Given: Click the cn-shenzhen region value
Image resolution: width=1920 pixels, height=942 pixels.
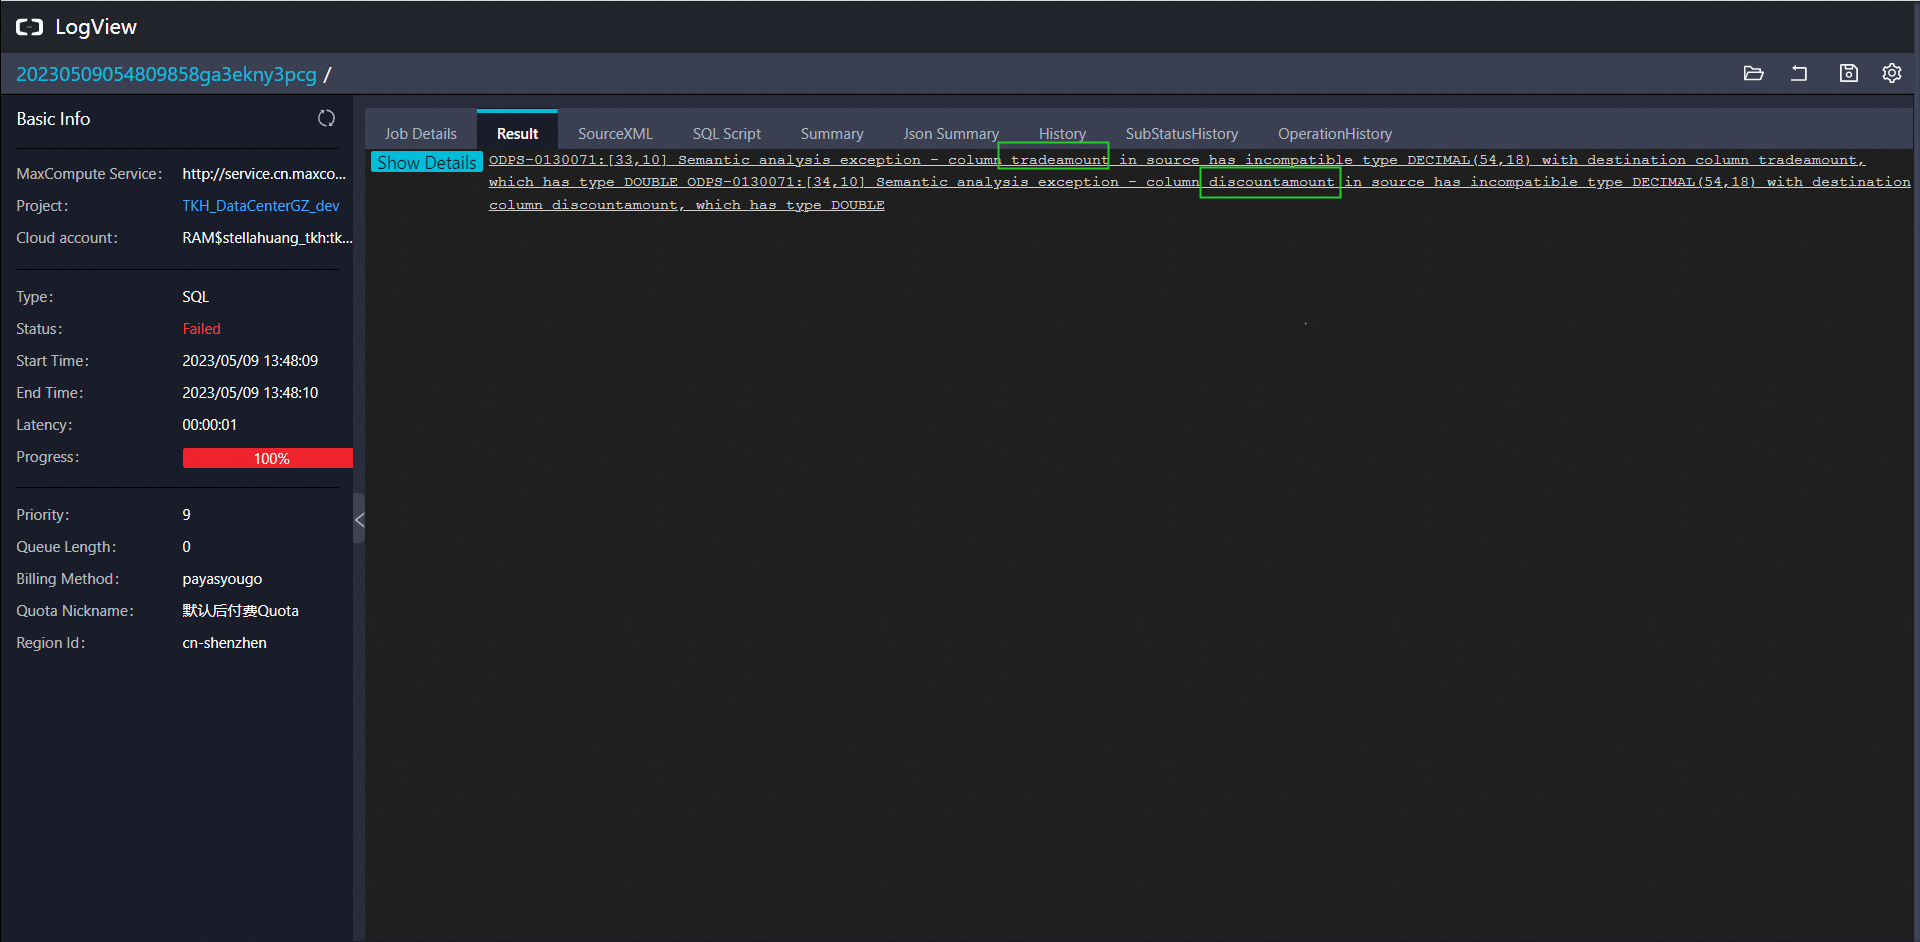Looking at the screenshot, I should click(x=224, y=642).
